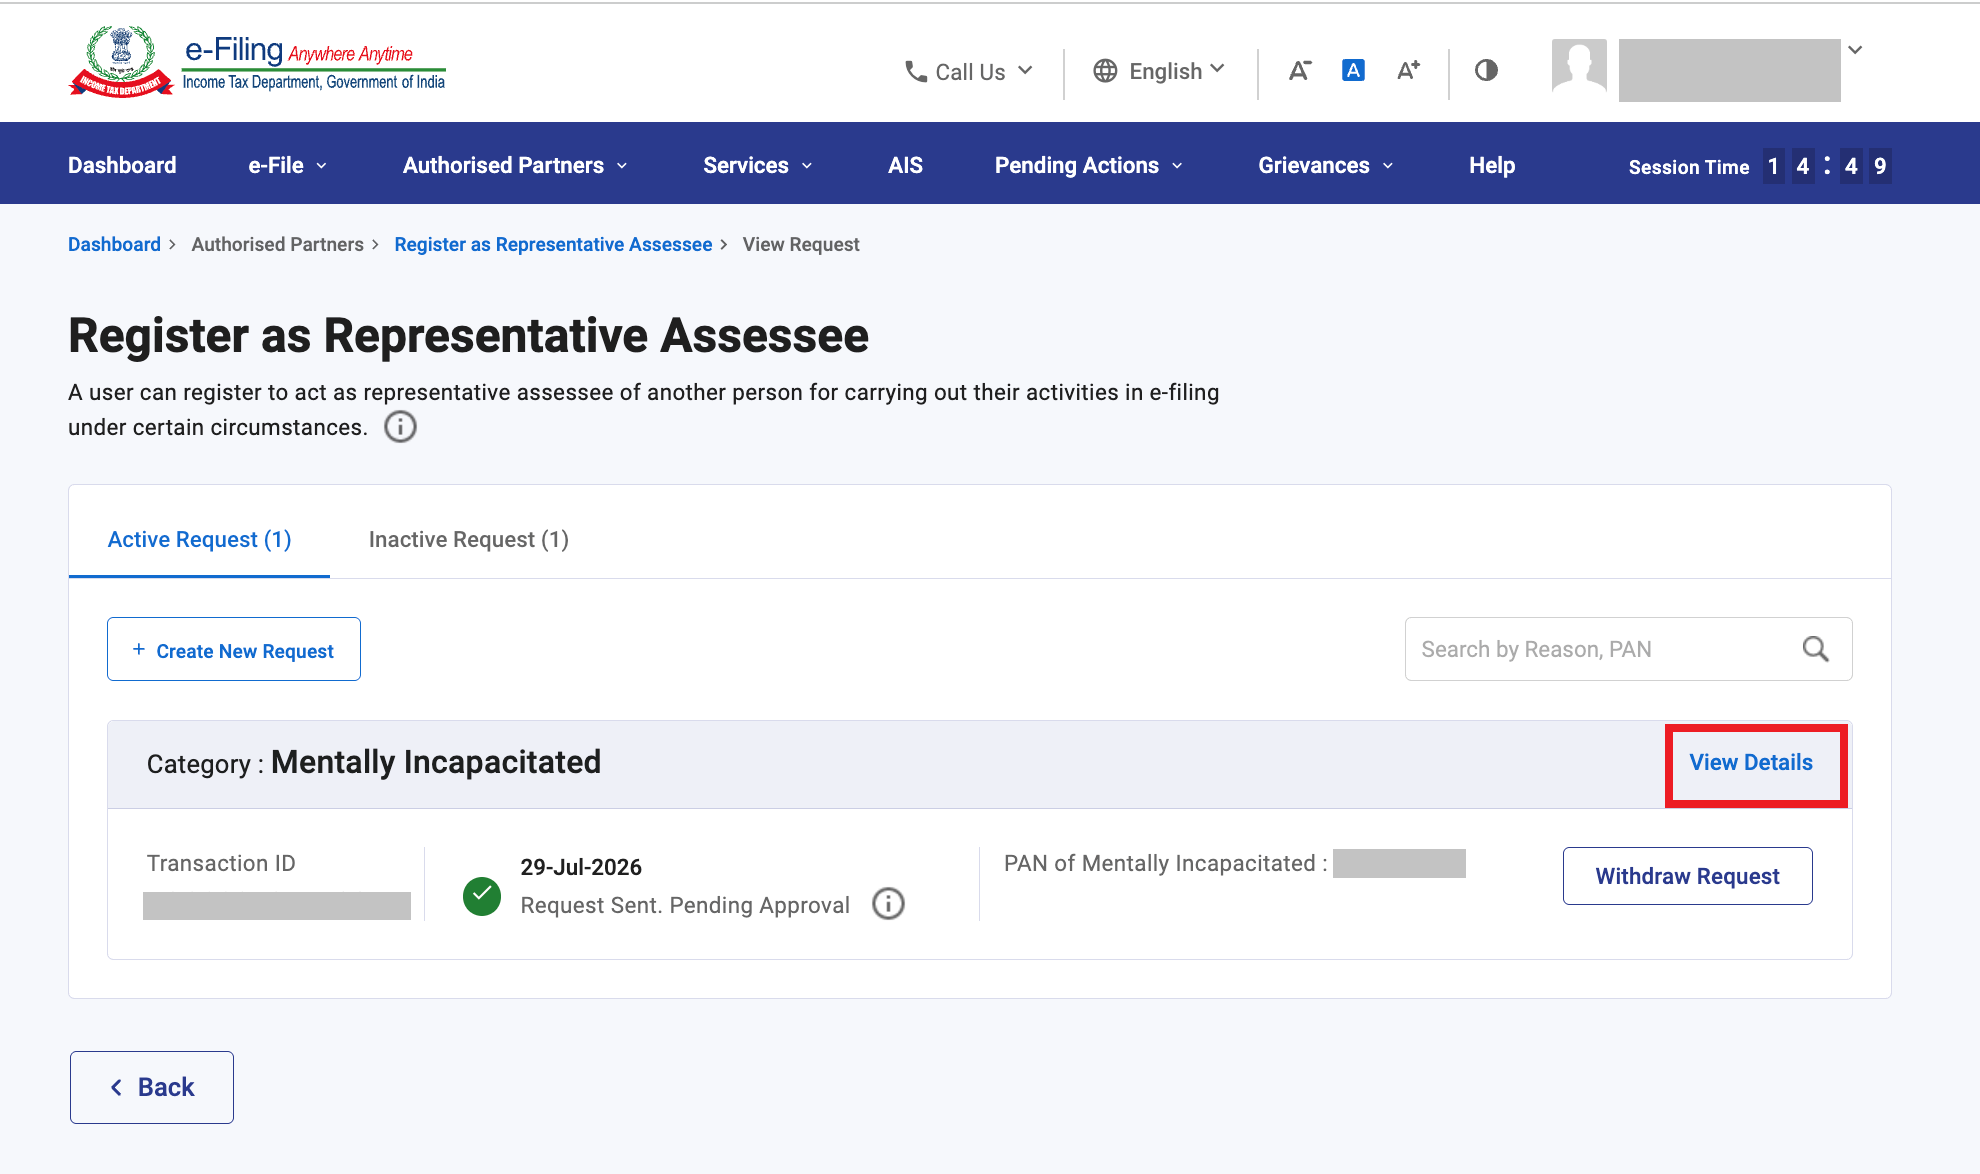Click the Transaction ID label
The width and height of the screenshot is (1980, 1174).
[x=221, y=863]
